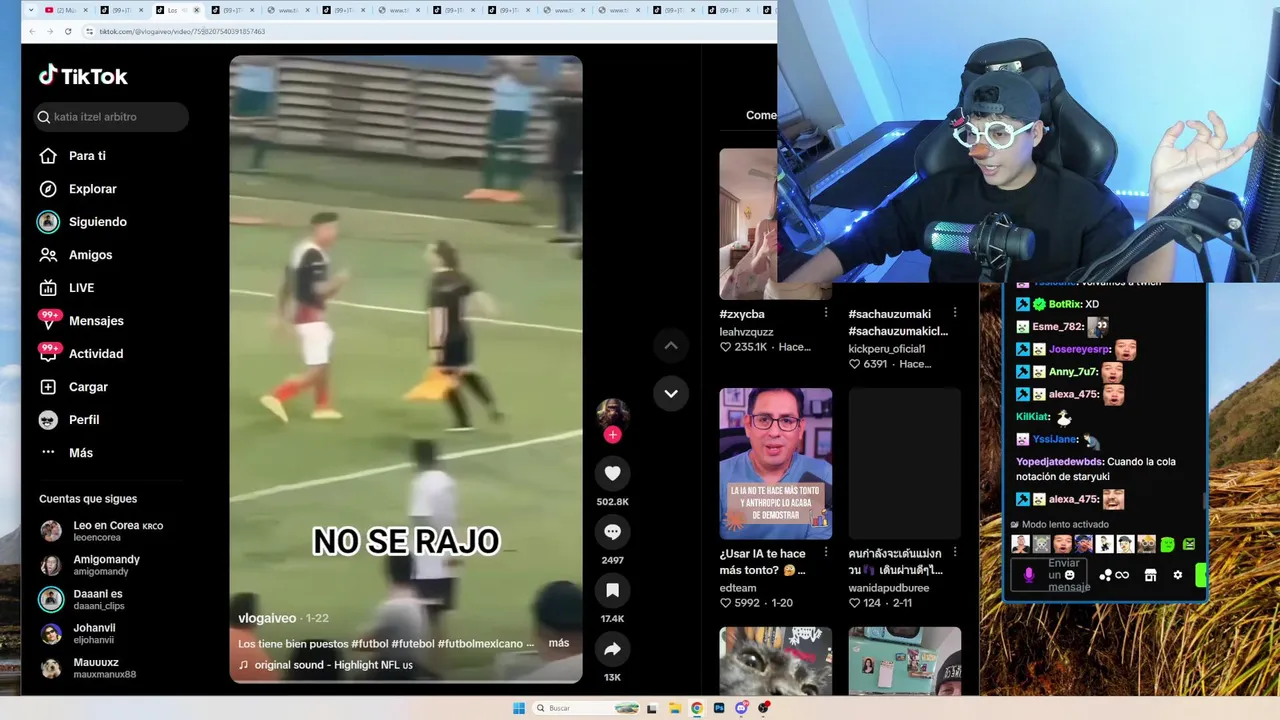Screen dimensions: 1280x720
Task: Click the TikTok logo
Action: click(x=83, y=76)
